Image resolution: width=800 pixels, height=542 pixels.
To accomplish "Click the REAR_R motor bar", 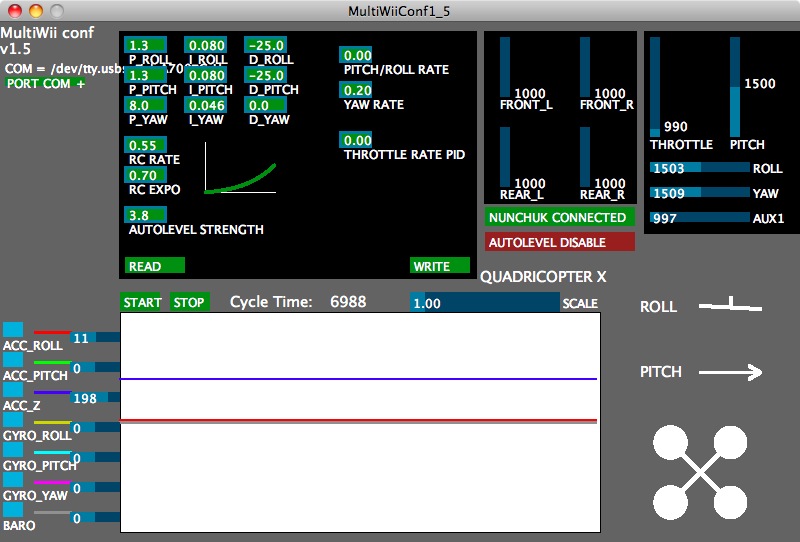I will click(585, 157).
